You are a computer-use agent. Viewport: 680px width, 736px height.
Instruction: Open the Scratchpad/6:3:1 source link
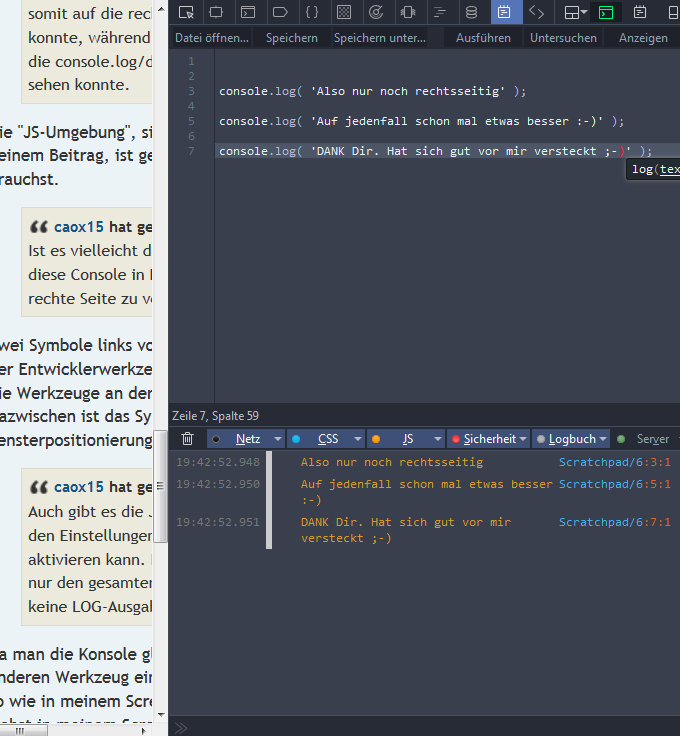pyautogui.click(x=614, y=462)
